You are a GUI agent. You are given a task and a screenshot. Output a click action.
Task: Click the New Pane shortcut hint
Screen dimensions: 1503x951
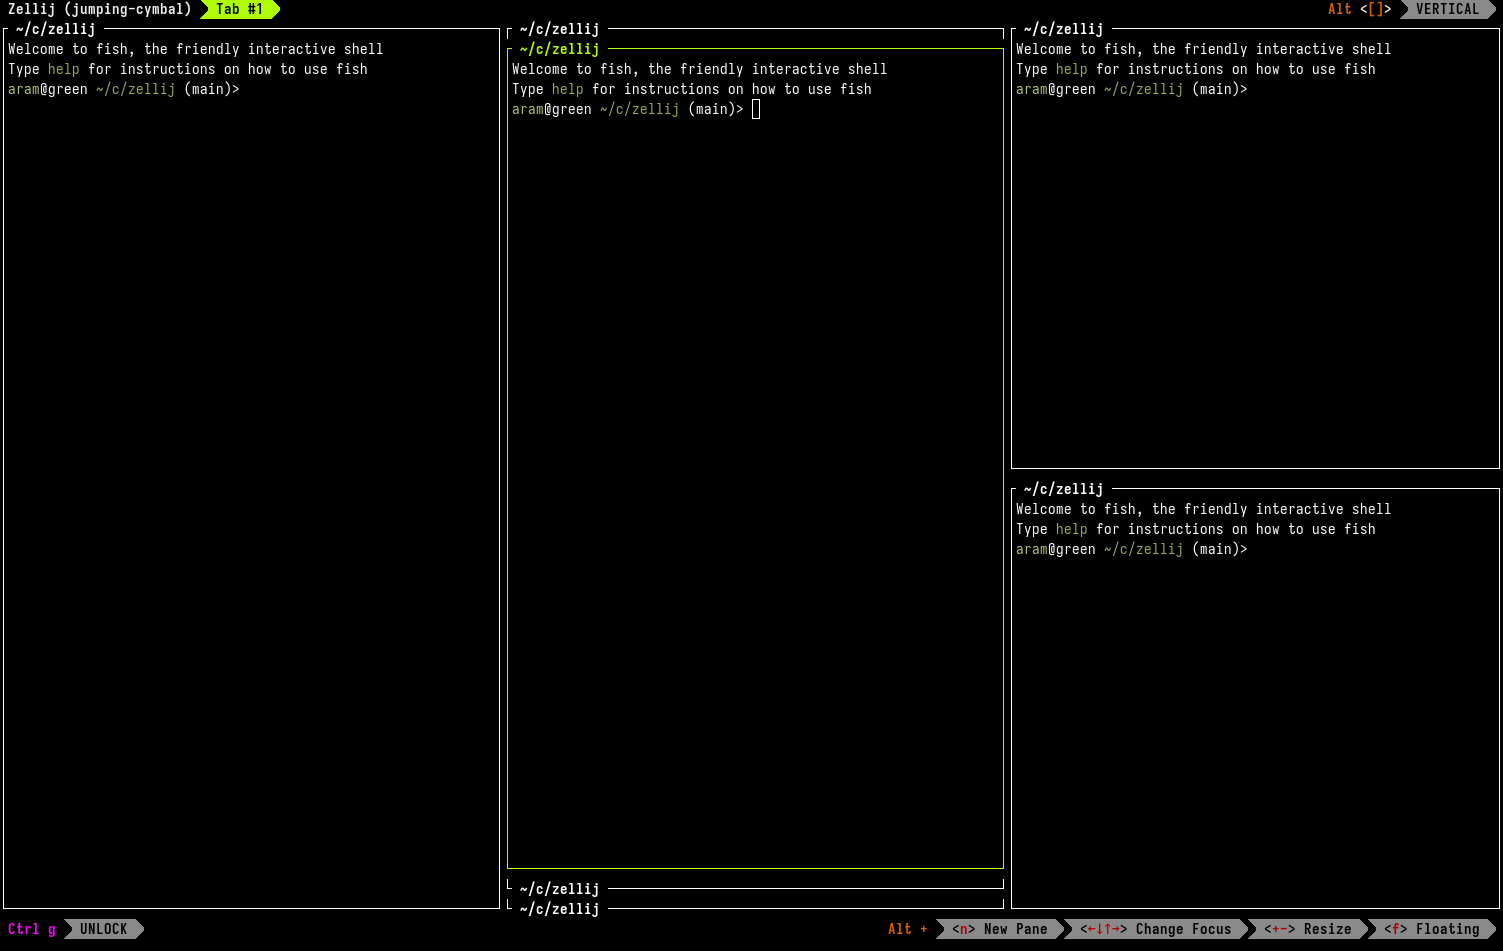point(1000,929)
